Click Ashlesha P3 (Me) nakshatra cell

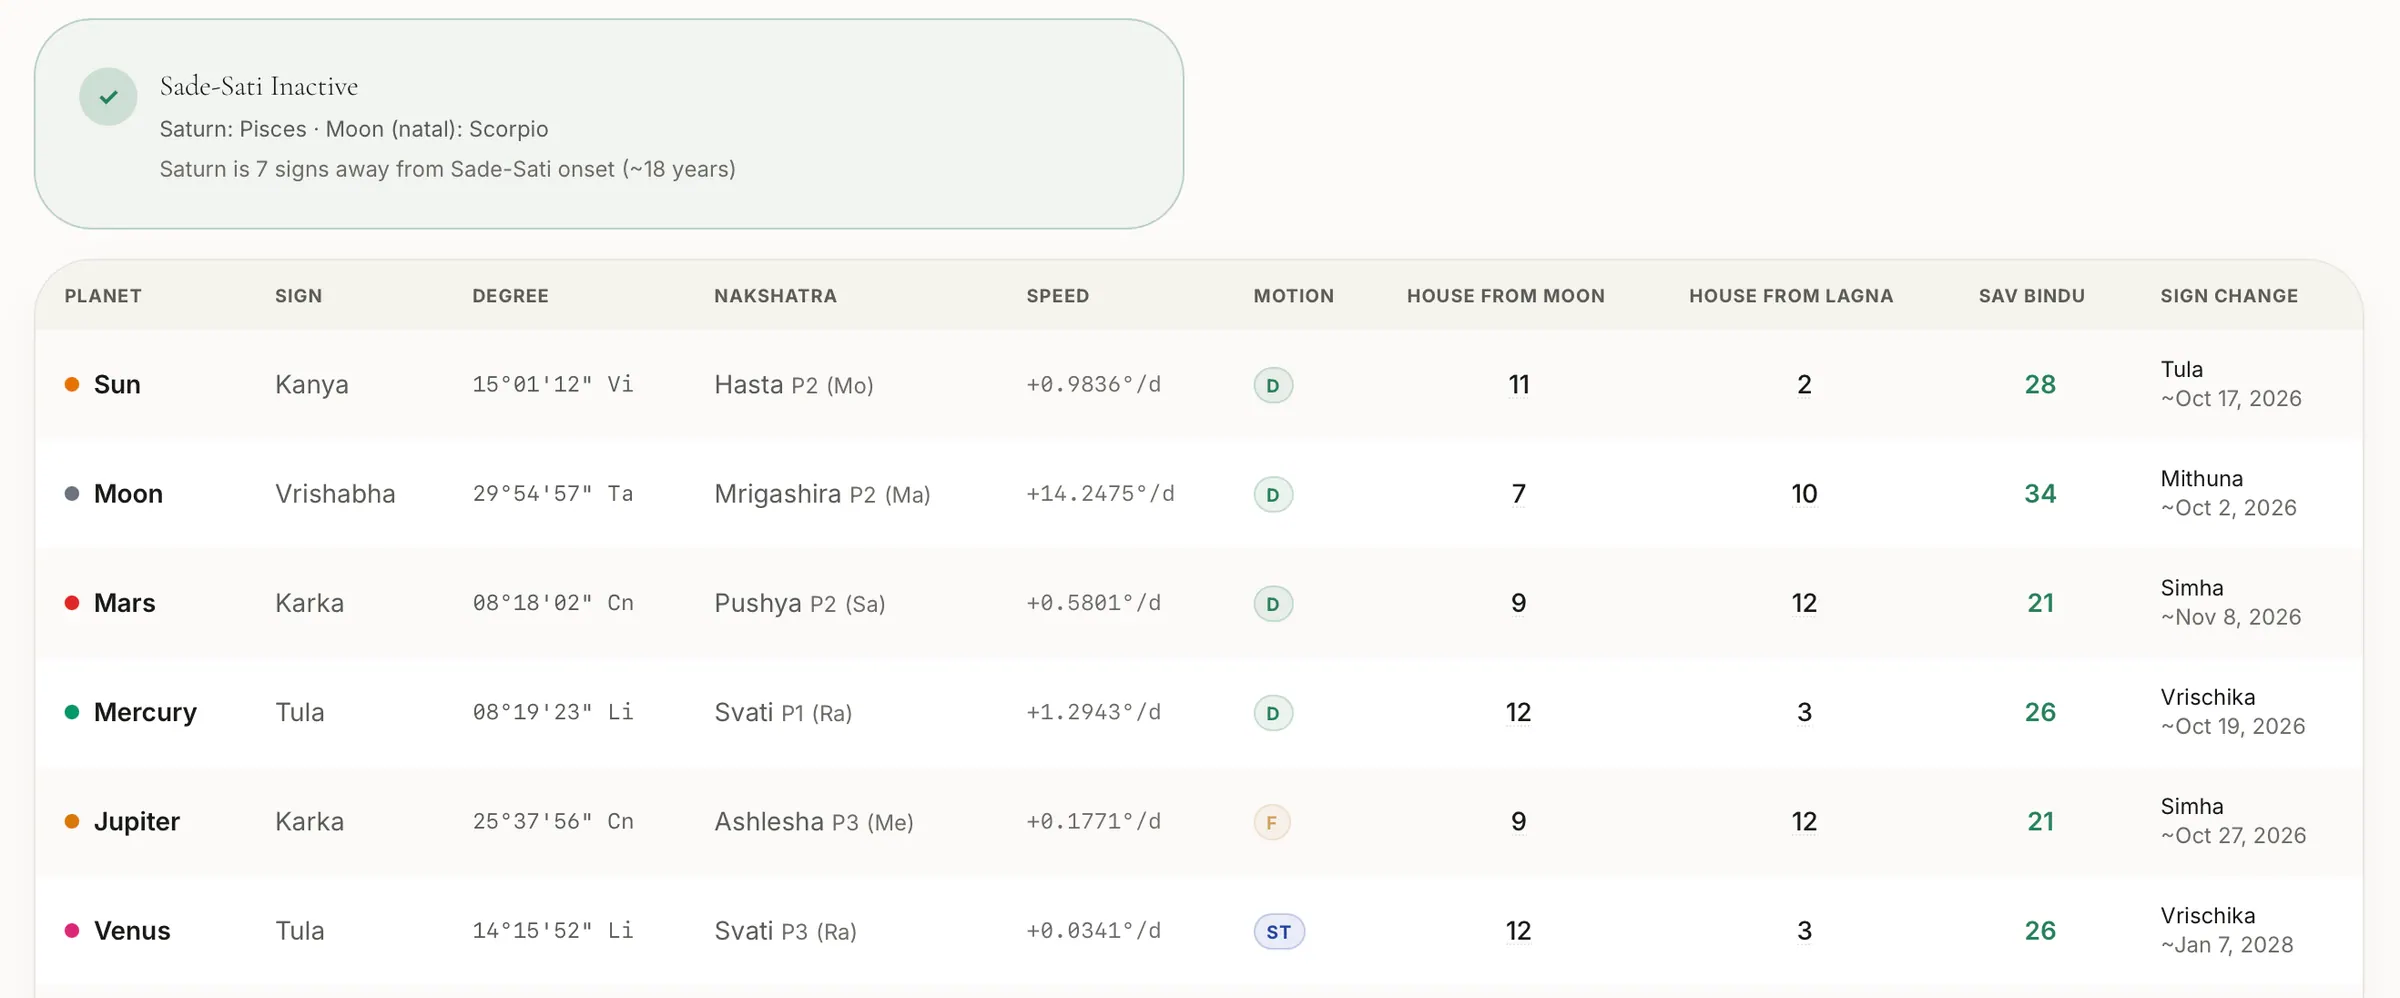[x=814, y=822]
